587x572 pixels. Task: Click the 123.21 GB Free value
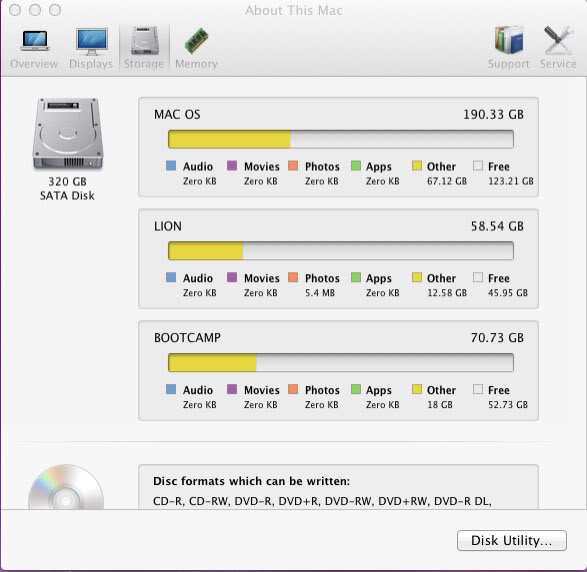click(x=511, y=181)
